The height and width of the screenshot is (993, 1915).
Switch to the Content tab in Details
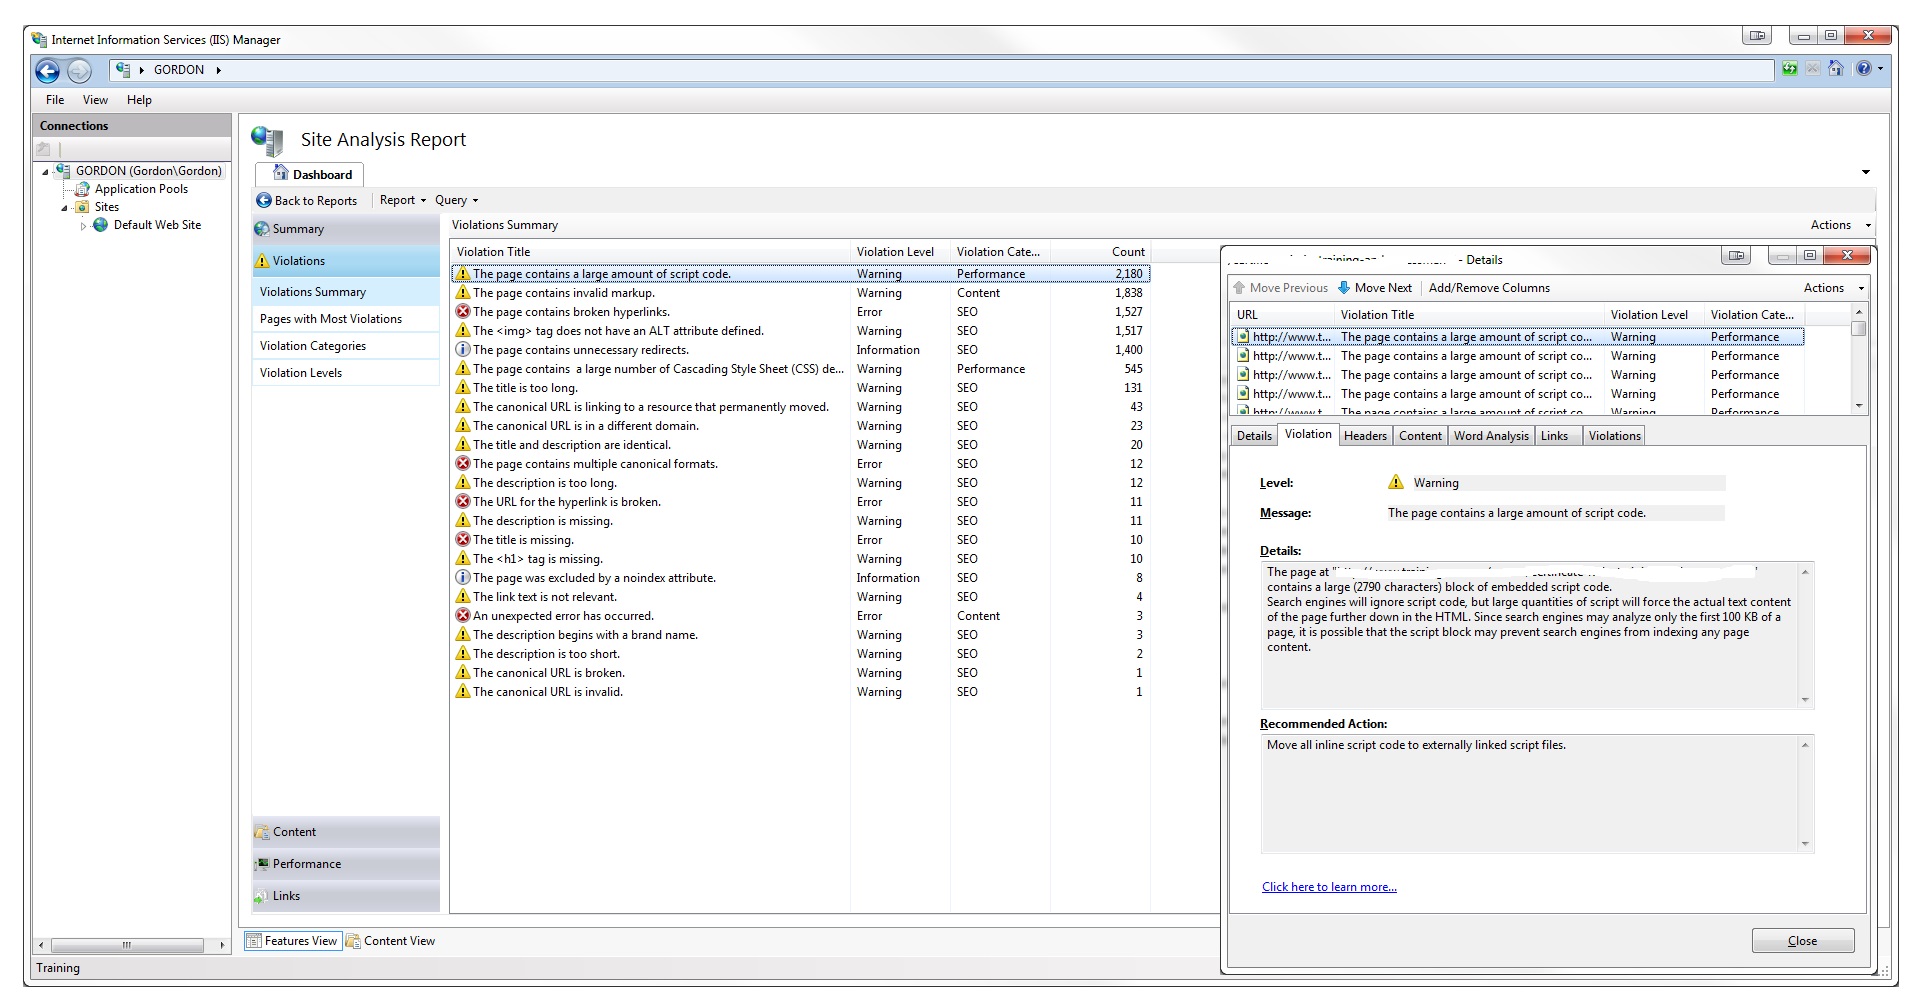point(1420,436)
